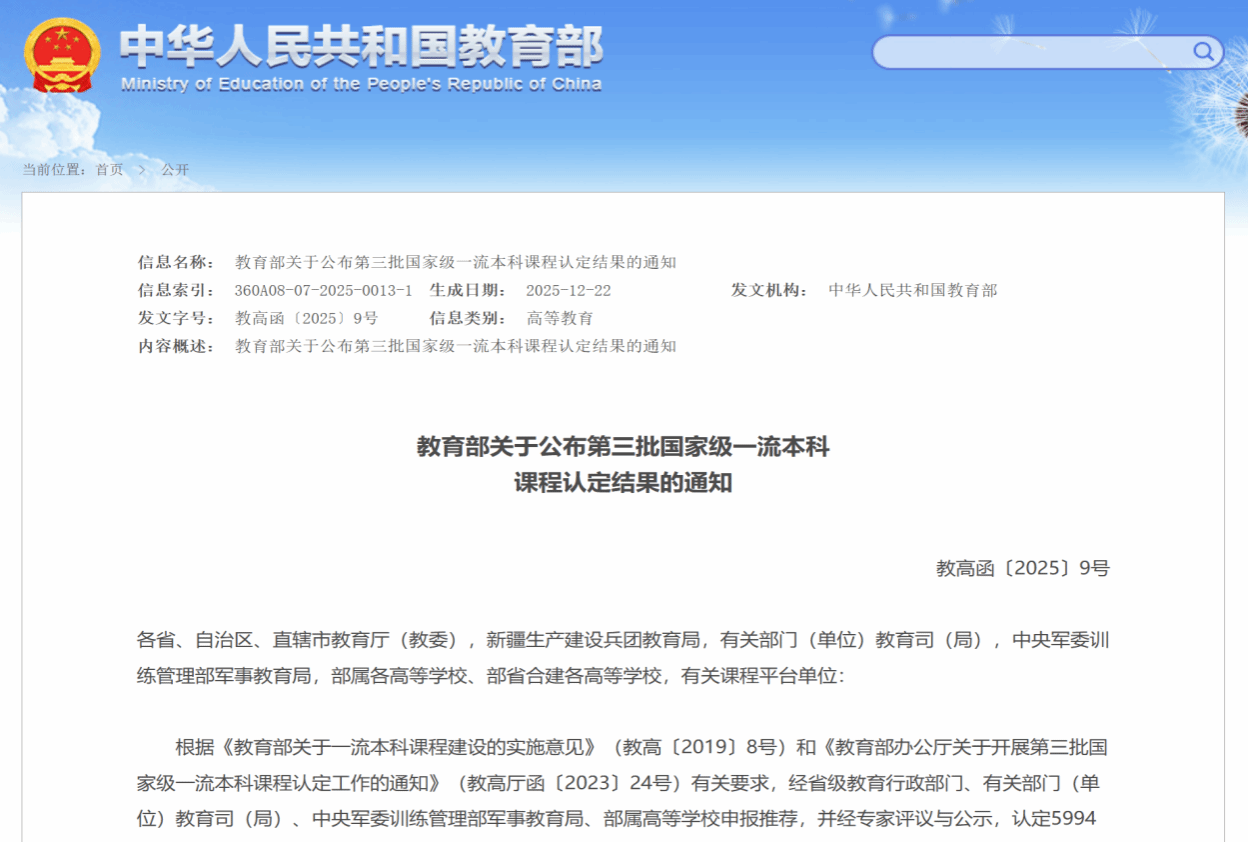Open 公开 breadcrumb link
This screenshot has width=1248, height=842.
point(175,170)
